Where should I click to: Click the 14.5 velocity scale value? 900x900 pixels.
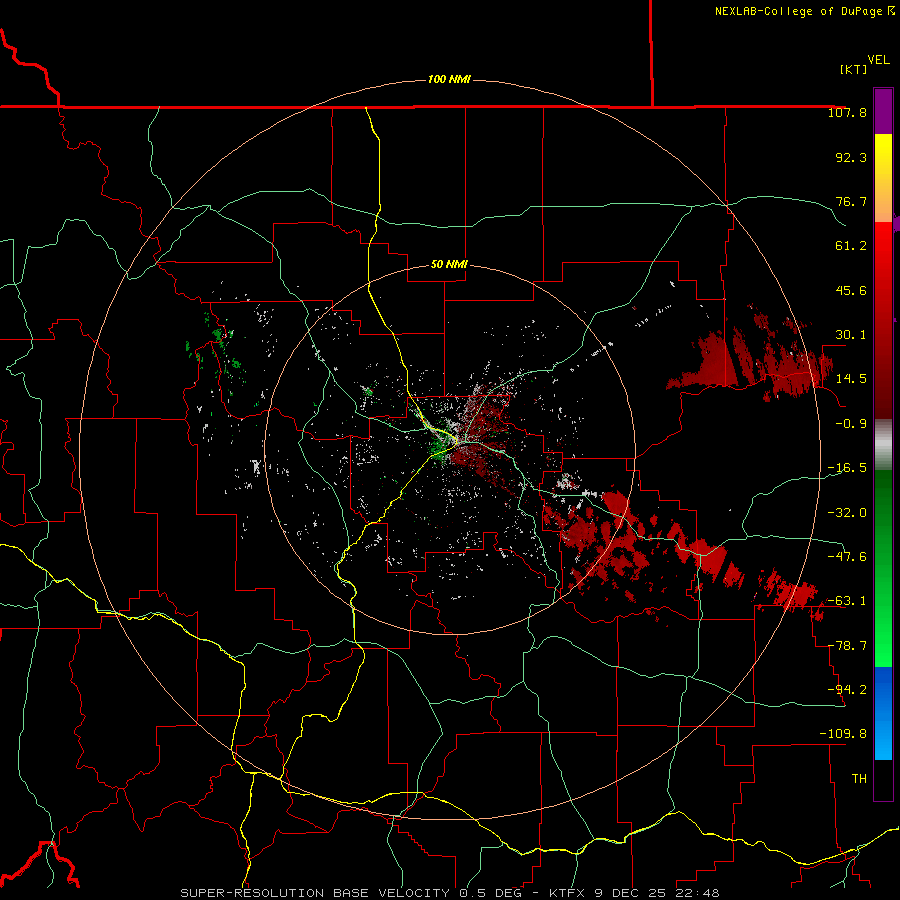[851, 379]
